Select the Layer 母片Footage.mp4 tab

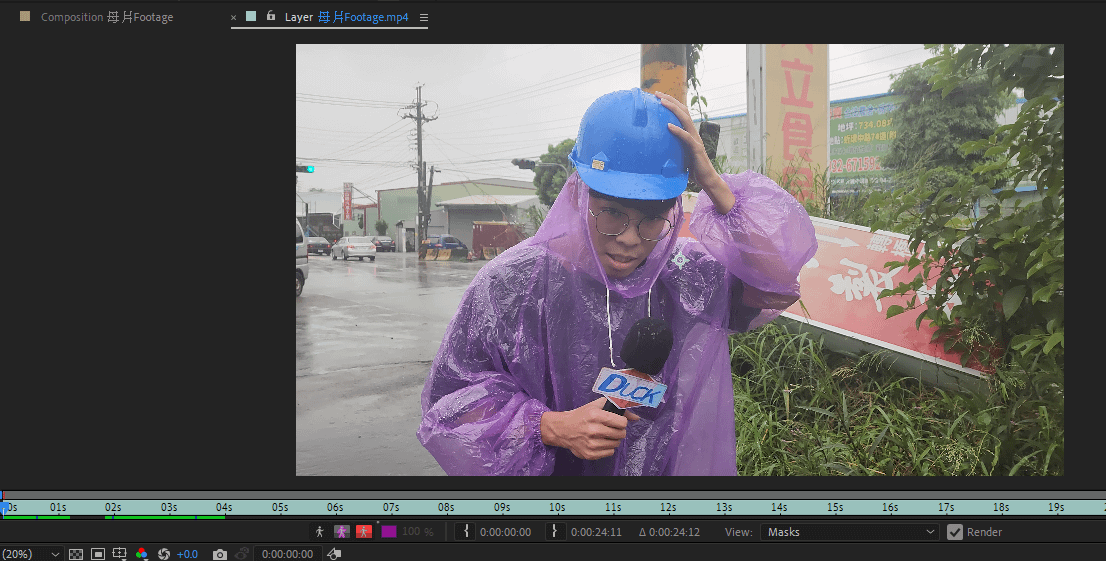pos(346,17)
